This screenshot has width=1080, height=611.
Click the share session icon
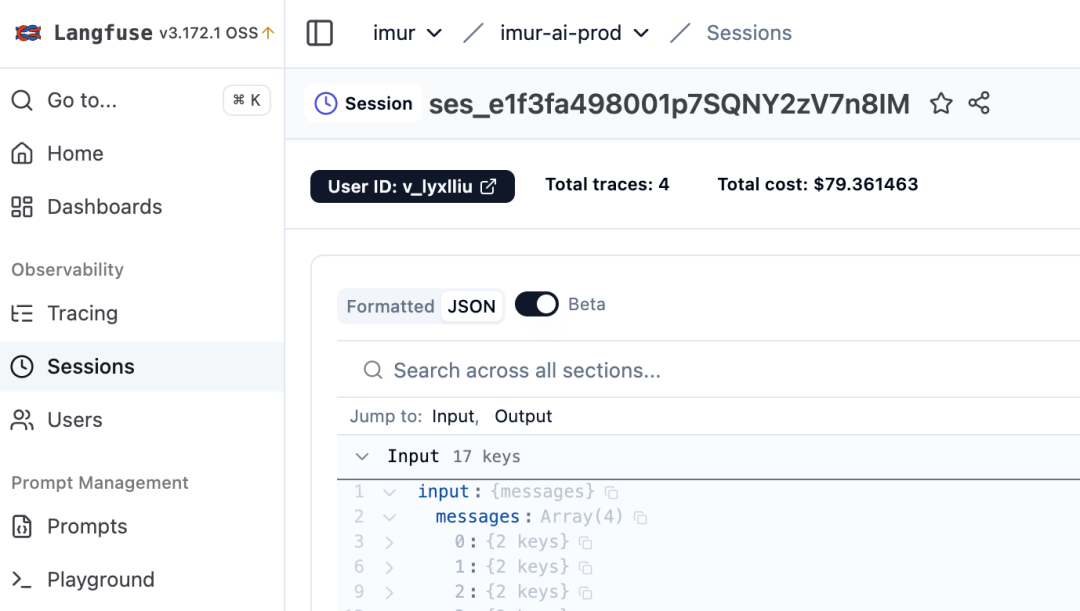(x=979, y=103)
